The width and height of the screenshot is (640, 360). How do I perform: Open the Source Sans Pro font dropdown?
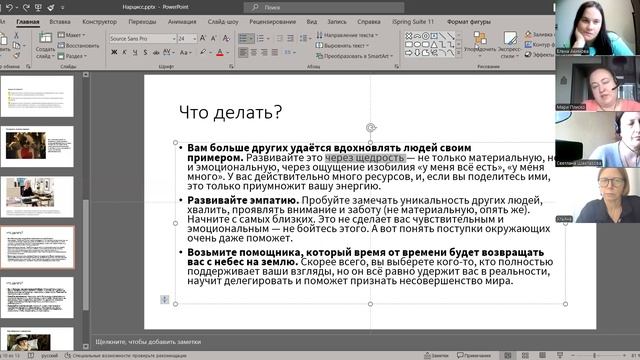[174, 38]
